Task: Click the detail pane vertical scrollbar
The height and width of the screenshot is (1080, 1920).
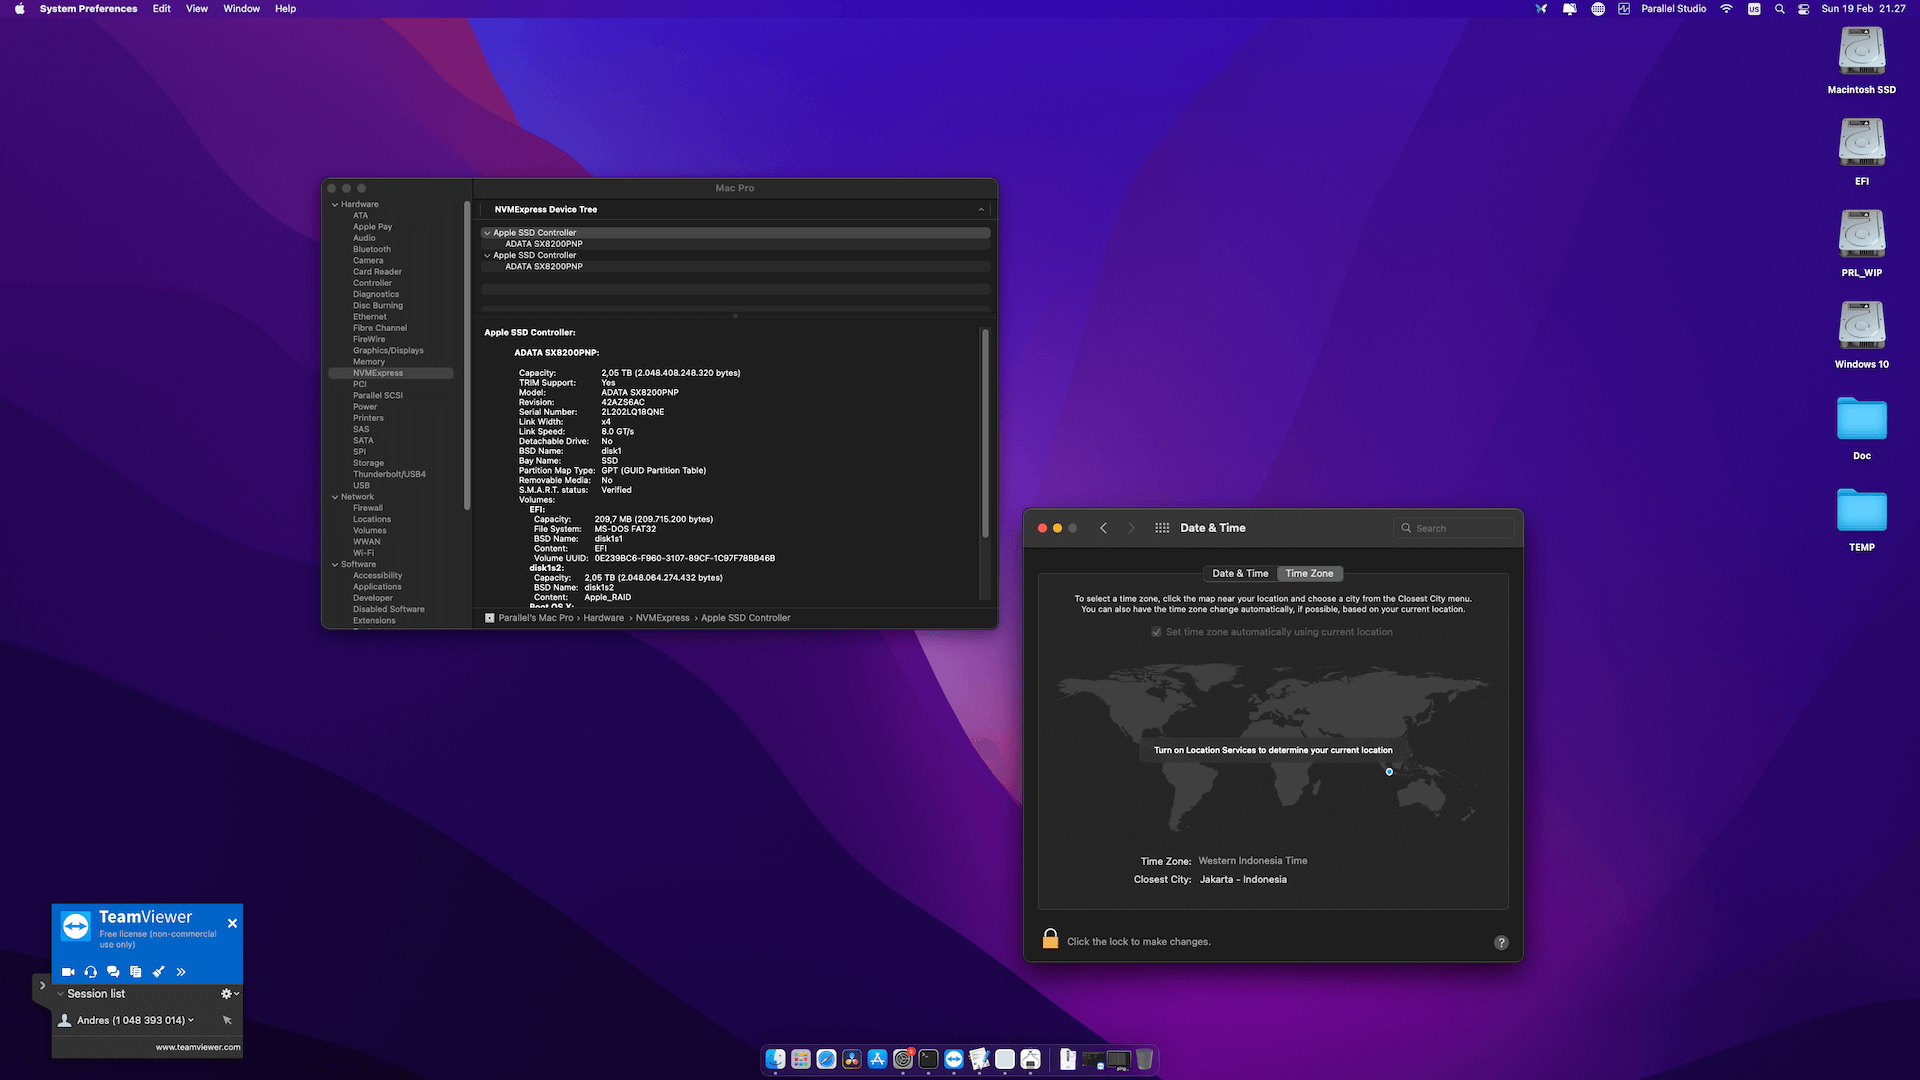Action: [985, 432]
